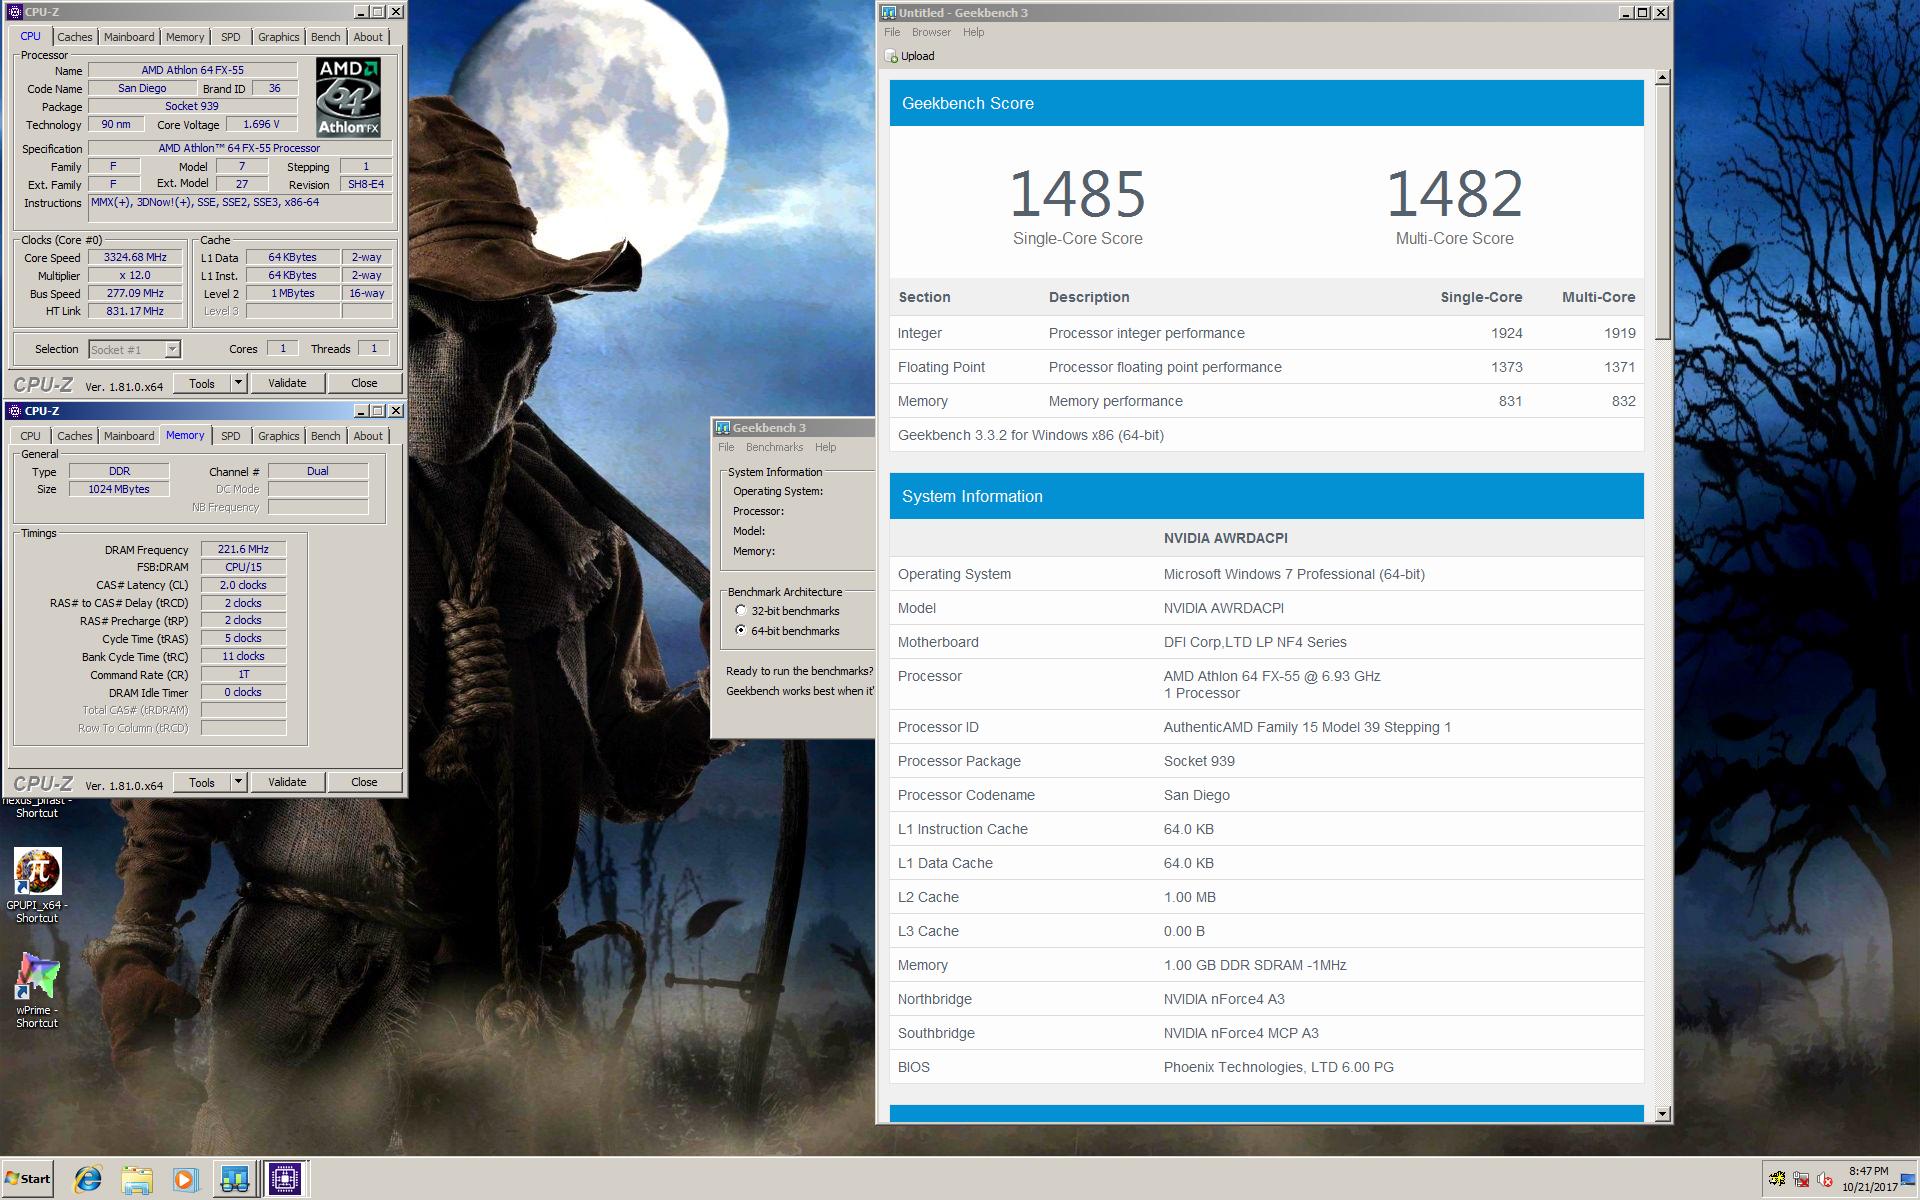The image size is (1920, 1200).
Task: Expand Tools dropdown arrow in upper CPU-Z
Action: [238, 383]
